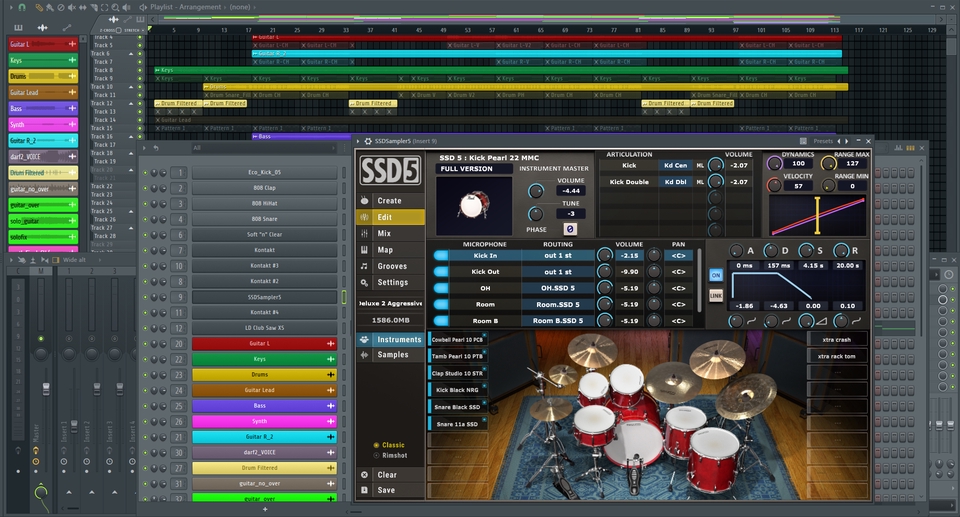Select the Delete tool in Playlist toolbar
960x517 pixels.
(61, 7)
